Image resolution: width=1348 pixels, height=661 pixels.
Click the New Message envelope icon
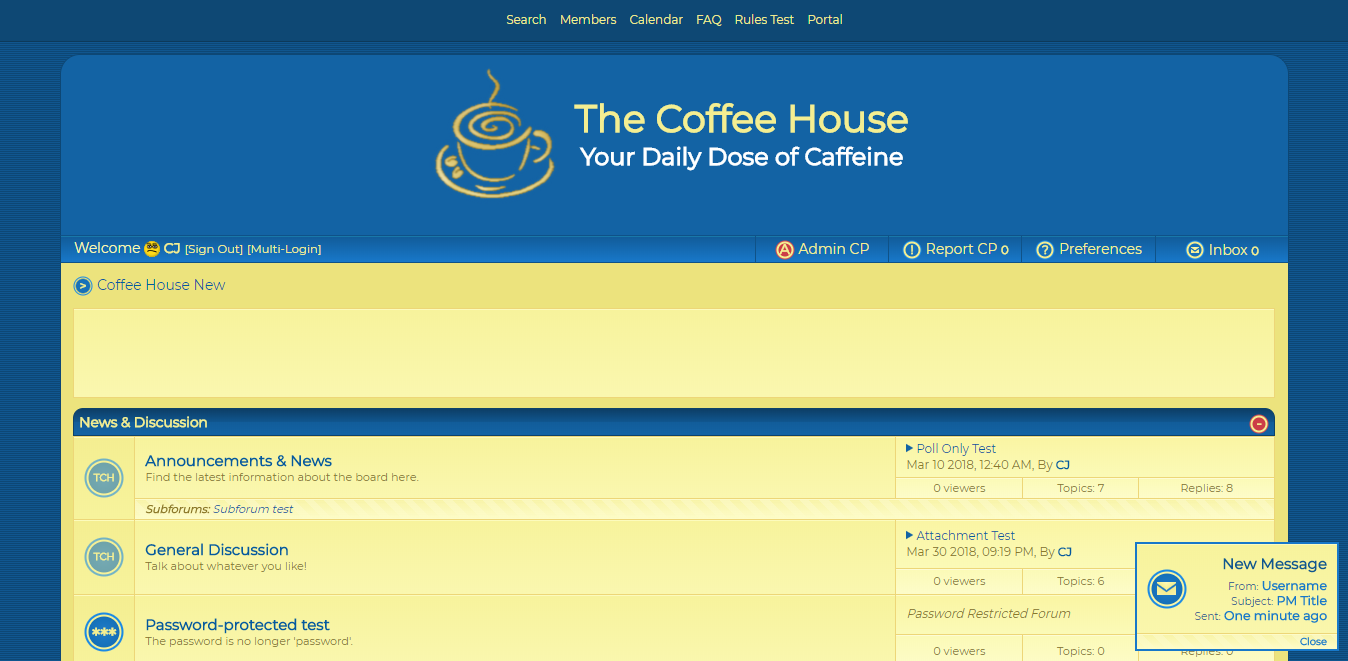[x=1166, y=589]
